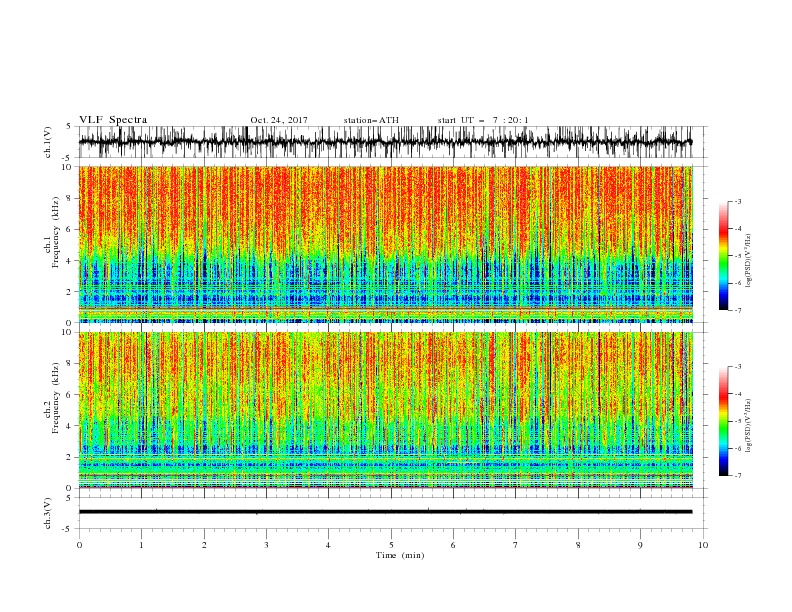Viewport: 792px width, 612px height.
Task: Click the ch.1 voltage waveform trace
Action: (x=385, y=142)
